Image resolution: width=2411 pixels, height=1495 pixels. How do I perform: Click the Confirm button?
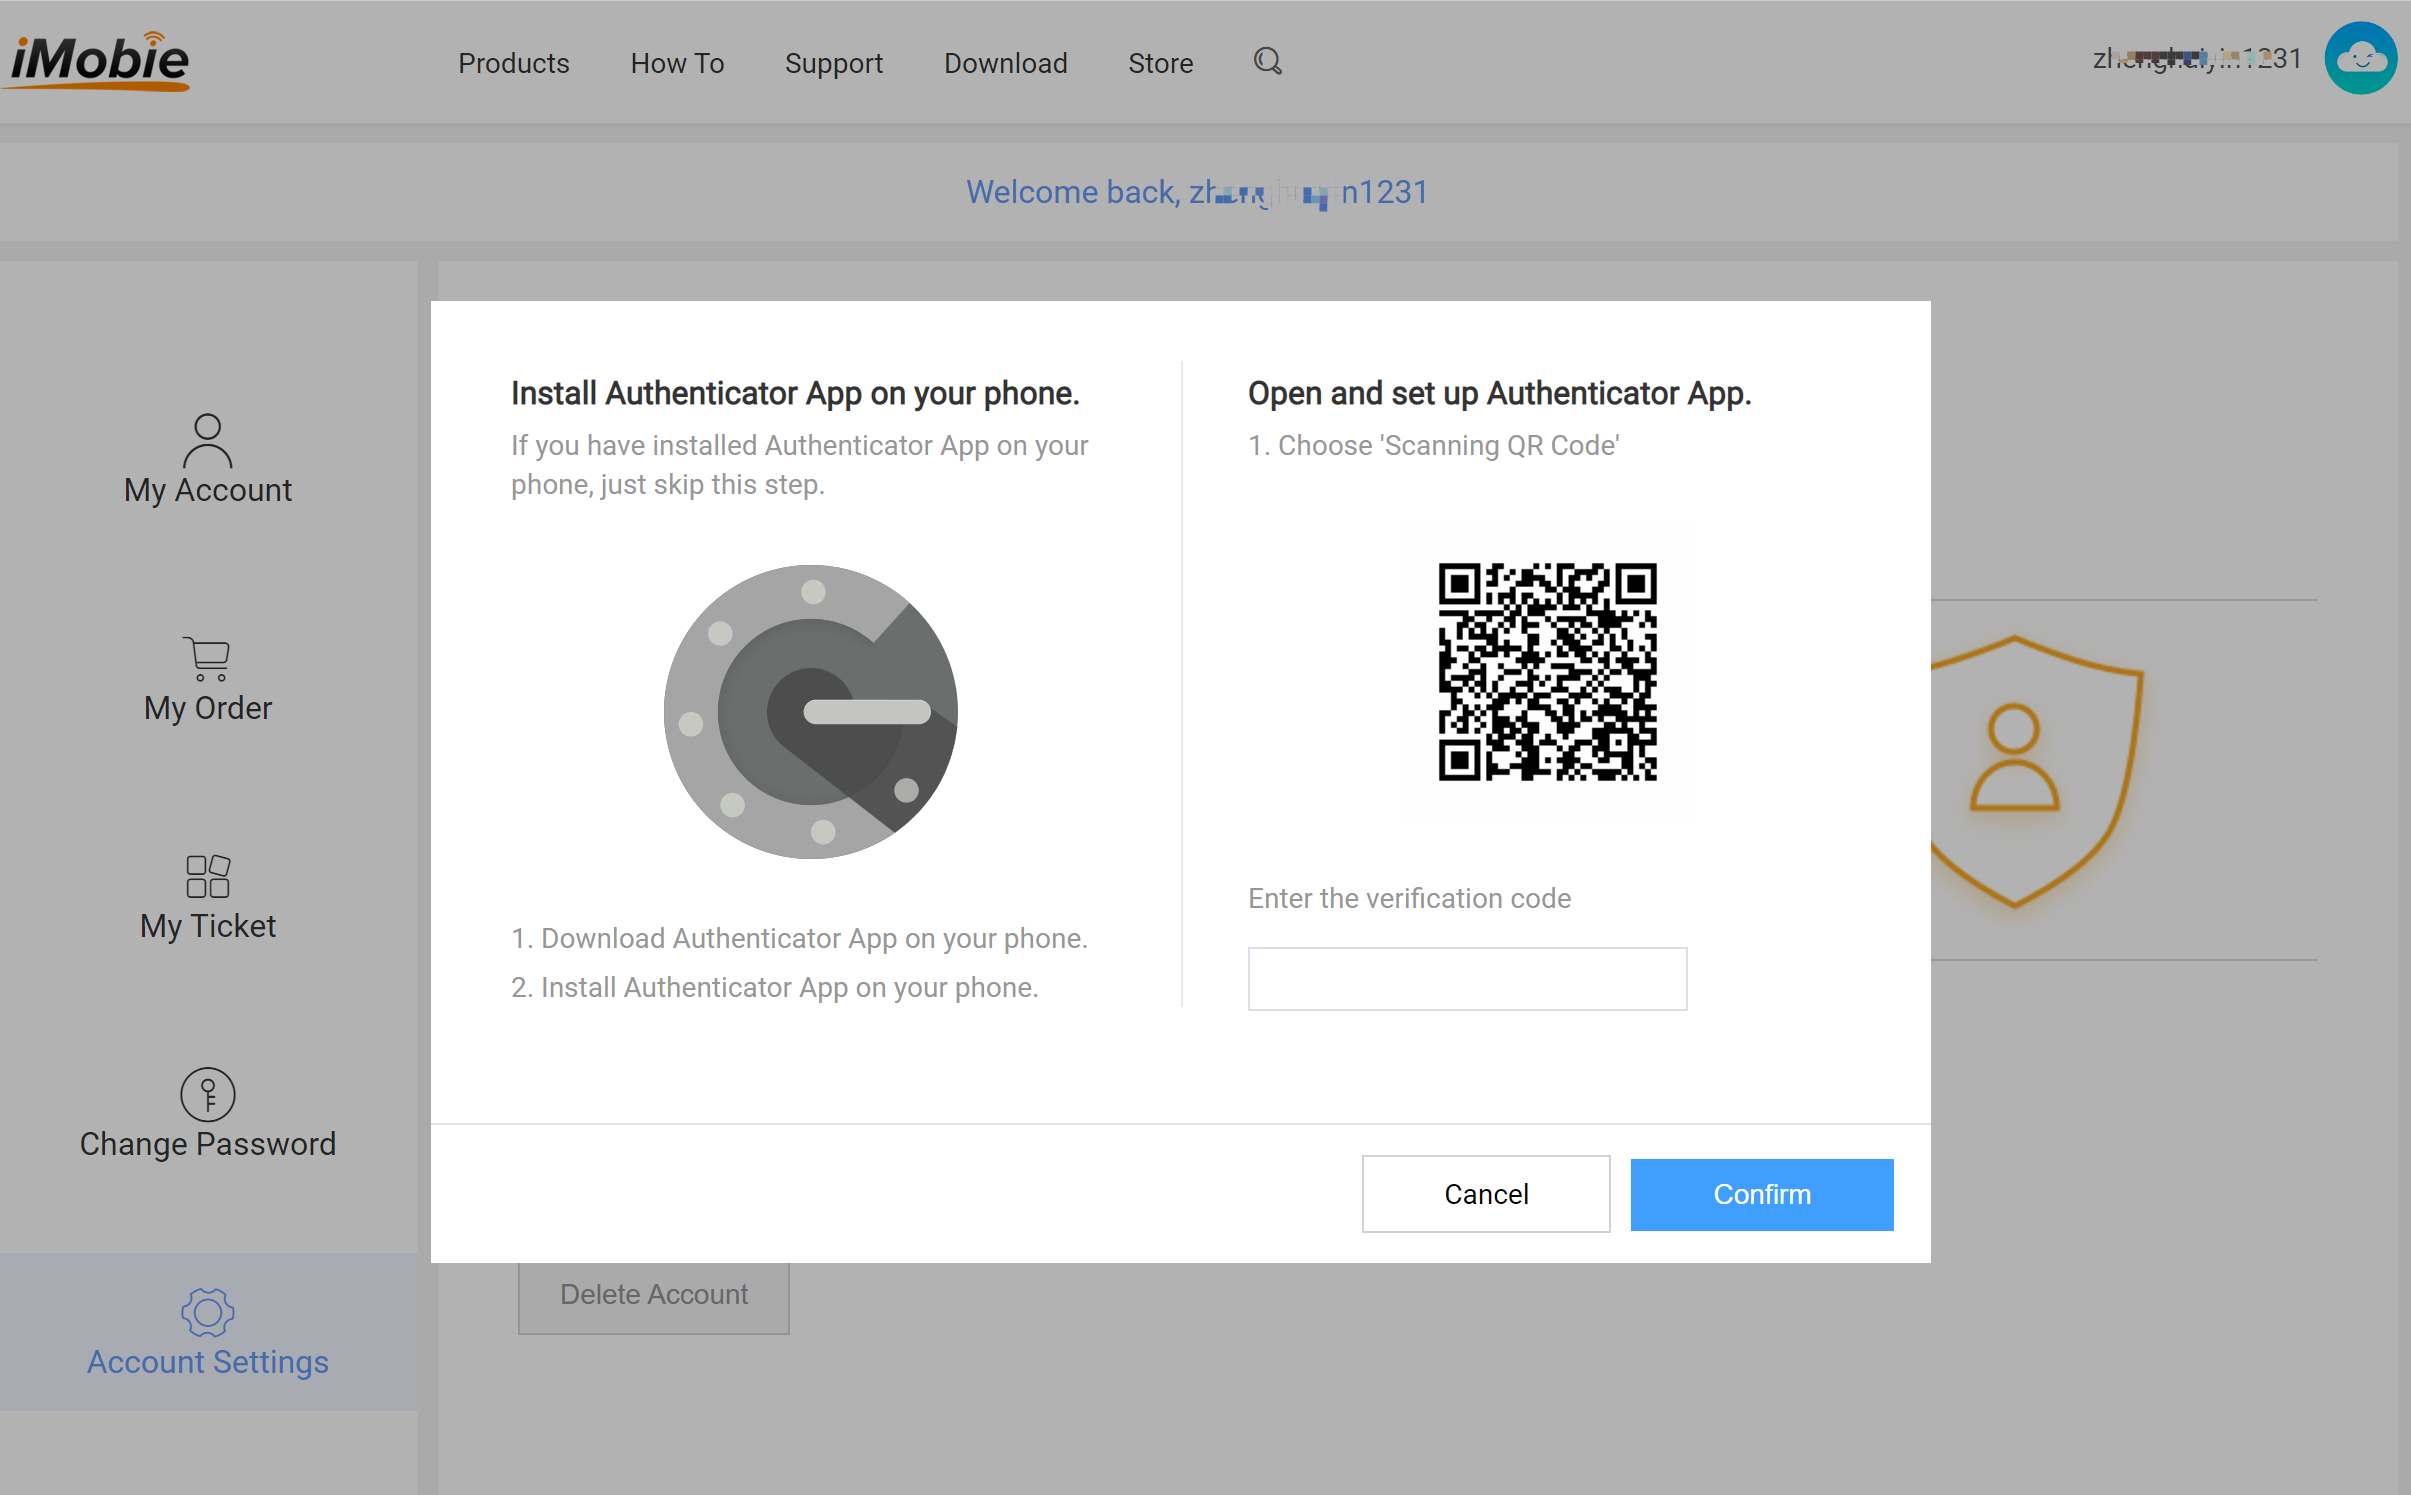click(x=1762, y=1194)
